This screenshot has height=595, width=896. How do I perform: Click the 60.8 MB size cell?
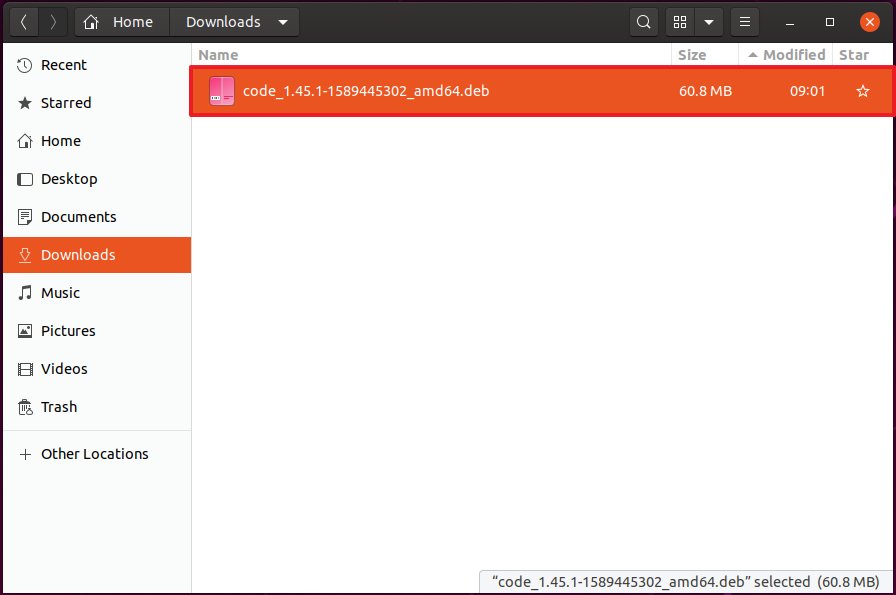click(x=705, y=91)
